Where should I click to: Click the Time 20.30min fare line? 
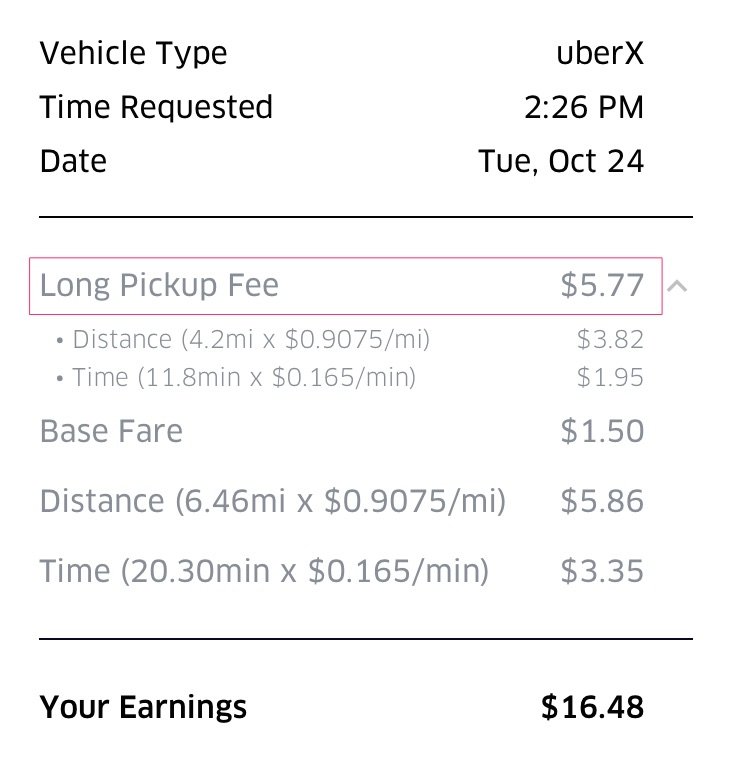click(264, 571)
